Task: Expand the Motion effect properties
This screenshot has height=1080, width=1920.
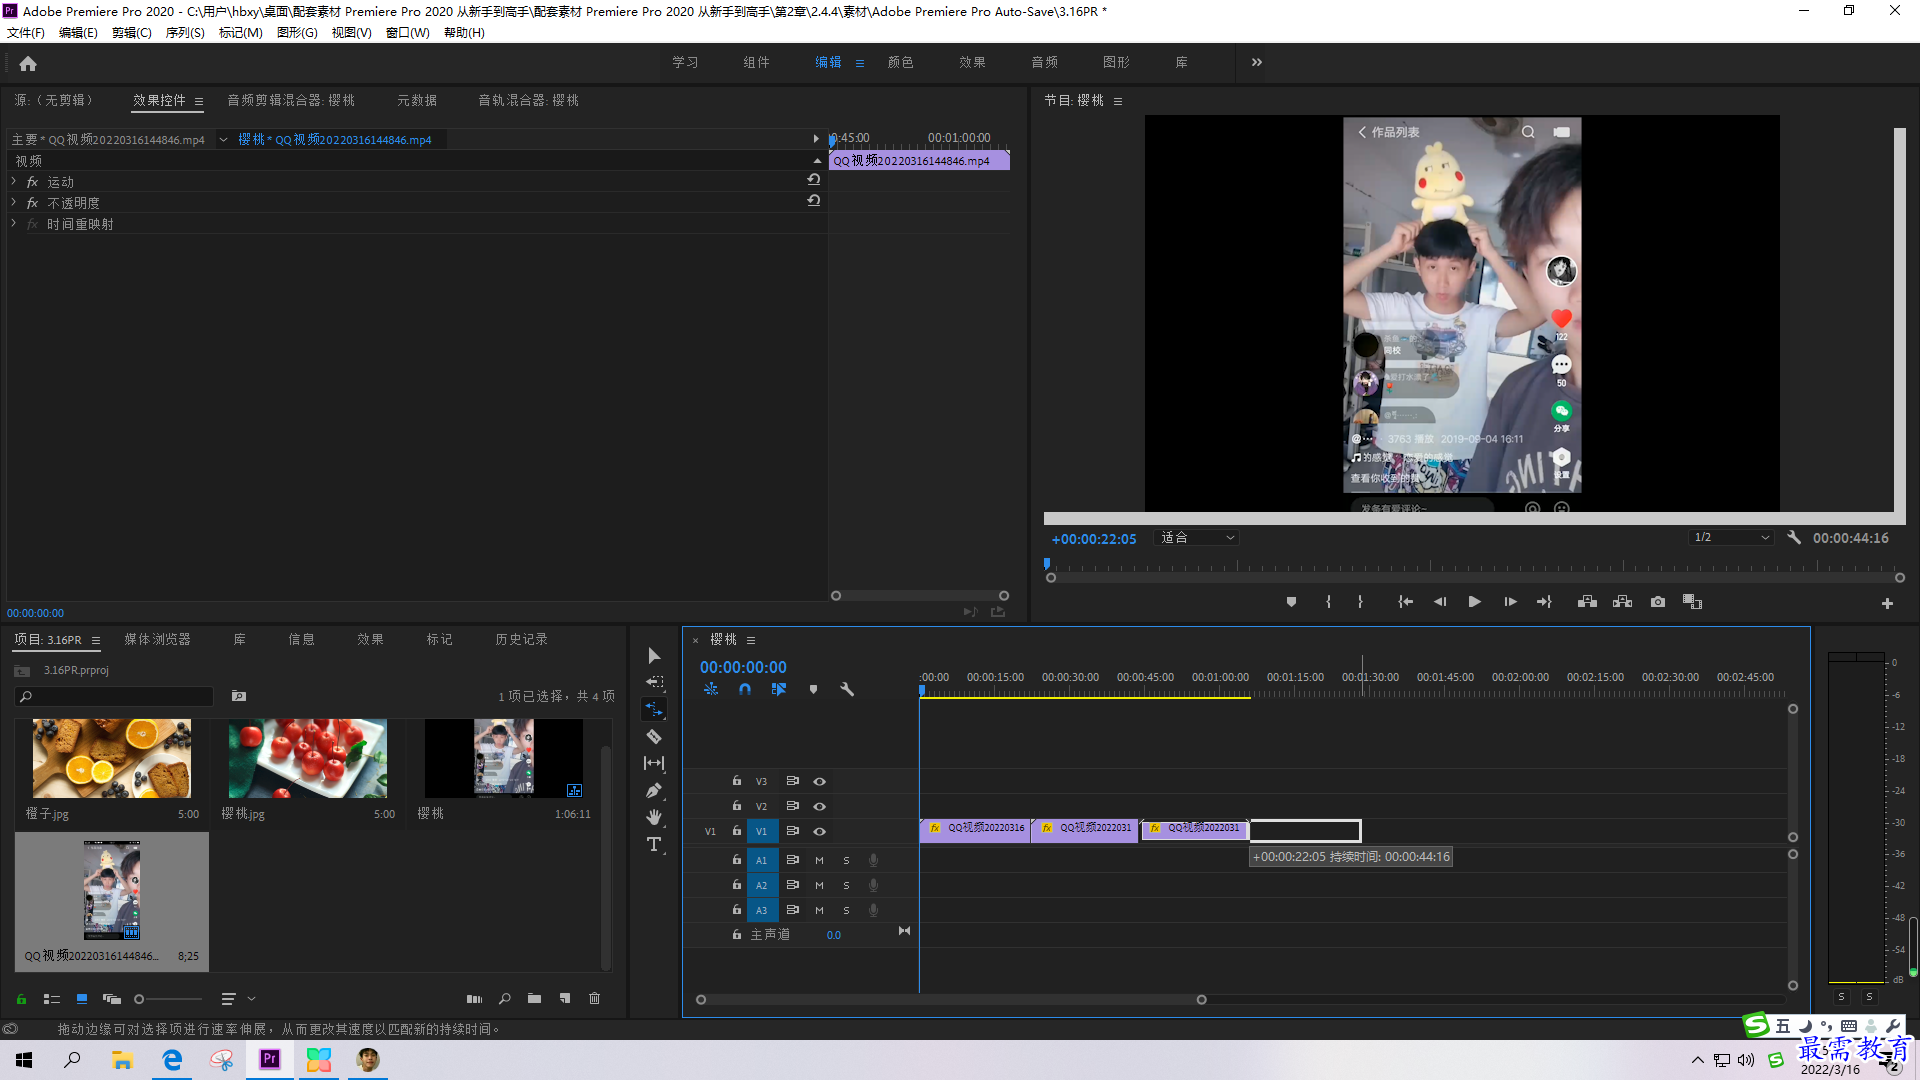Action: pos(14,181)
